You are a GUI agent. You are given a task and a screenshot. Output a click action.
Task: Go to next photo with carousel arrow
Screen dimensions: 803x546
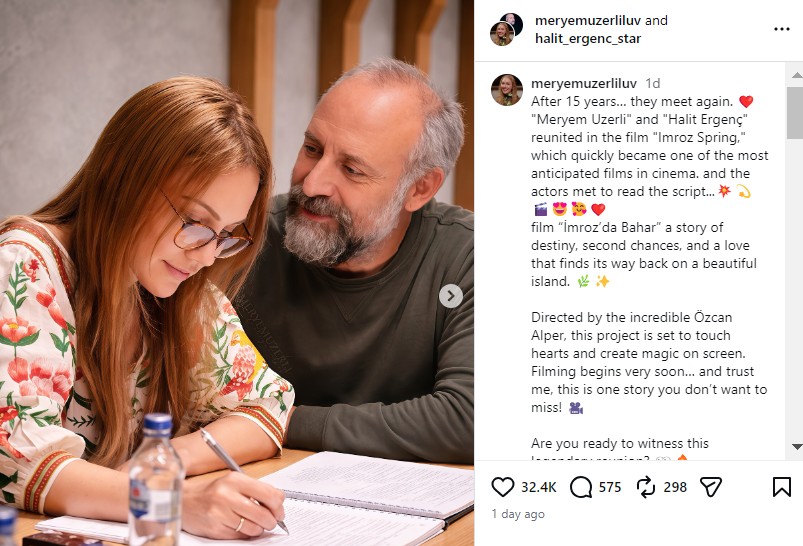pyautogui.click(x=451, y=295)
